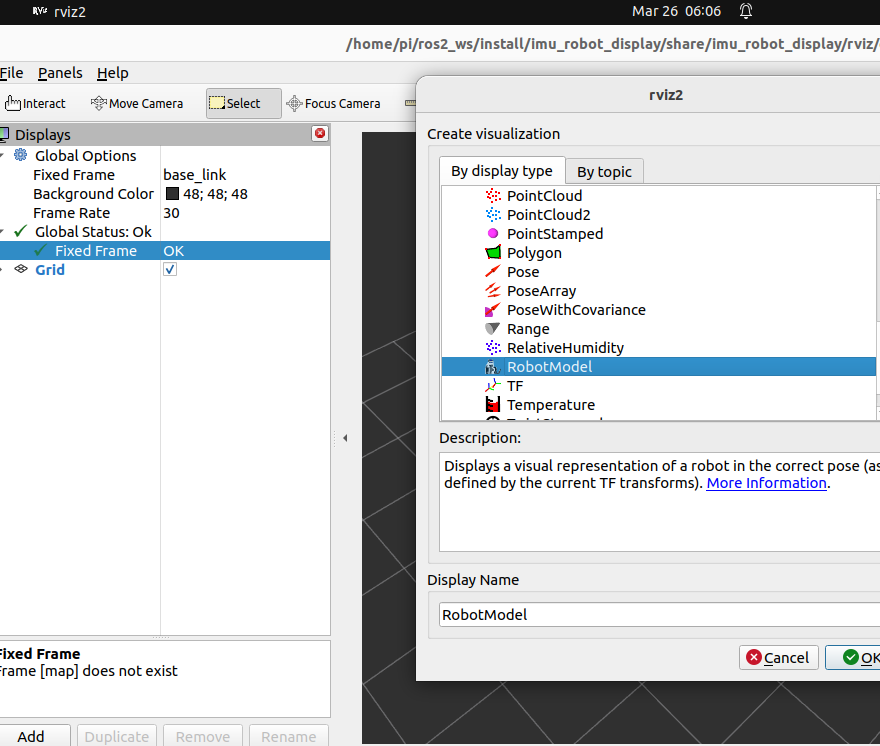Click the Global Options label
880x746 pixels.
(85, 155)
